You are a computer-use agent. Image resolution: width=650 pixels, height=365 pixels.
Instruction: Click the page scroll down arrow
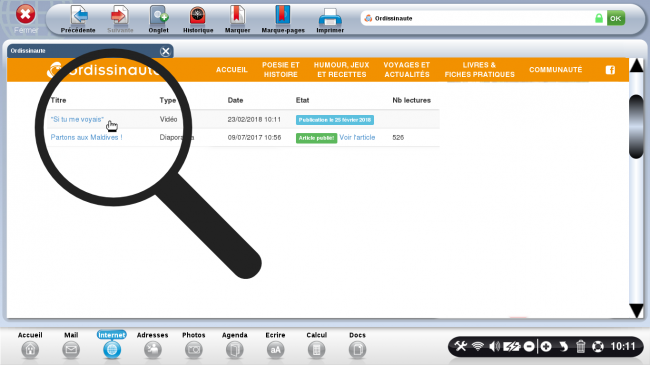tap(636, 310)
